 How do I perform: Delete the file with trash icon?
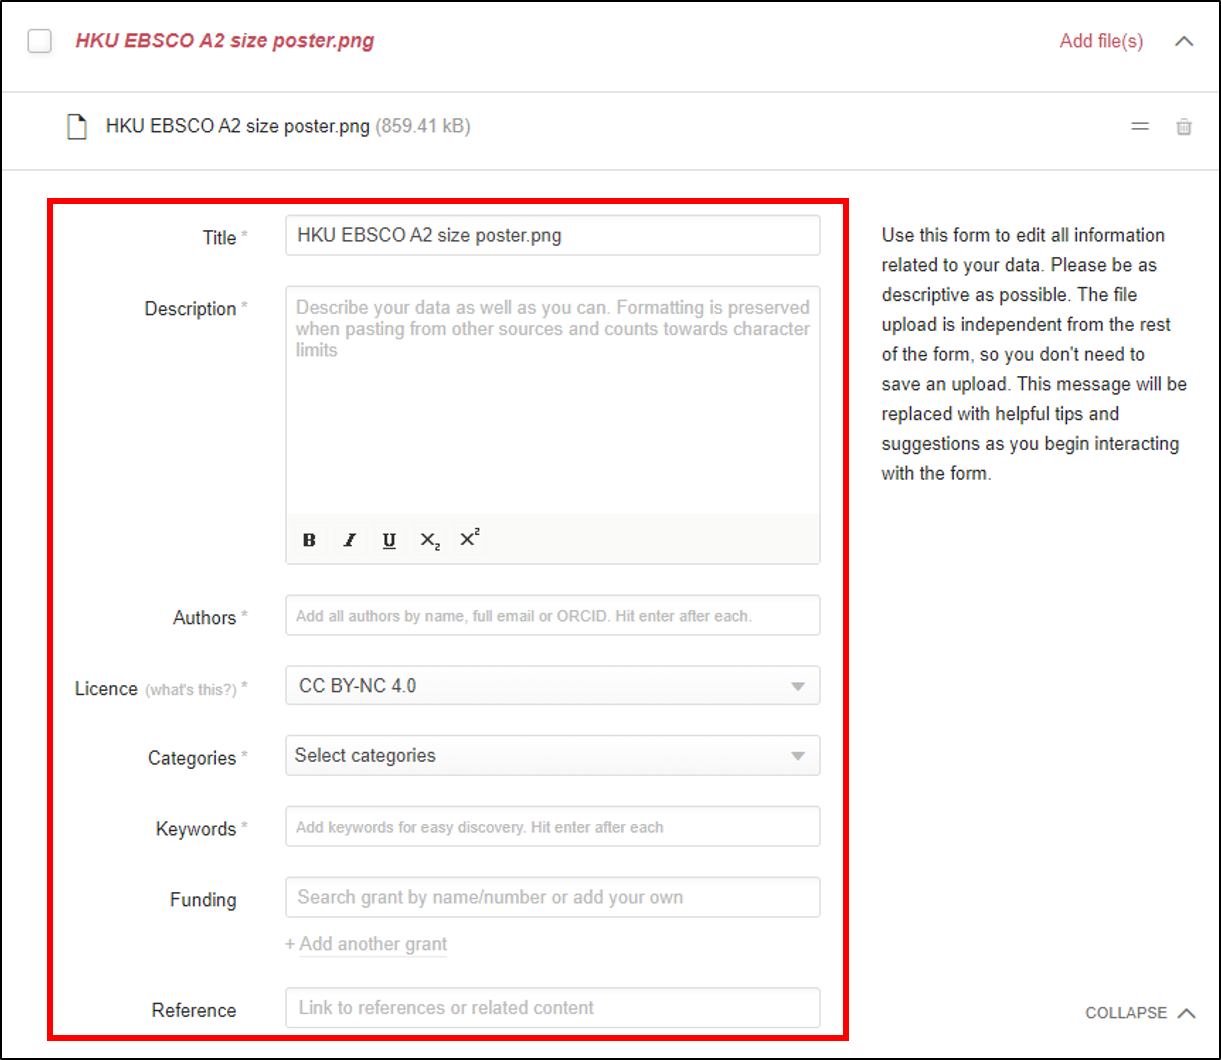[1184, 127]
